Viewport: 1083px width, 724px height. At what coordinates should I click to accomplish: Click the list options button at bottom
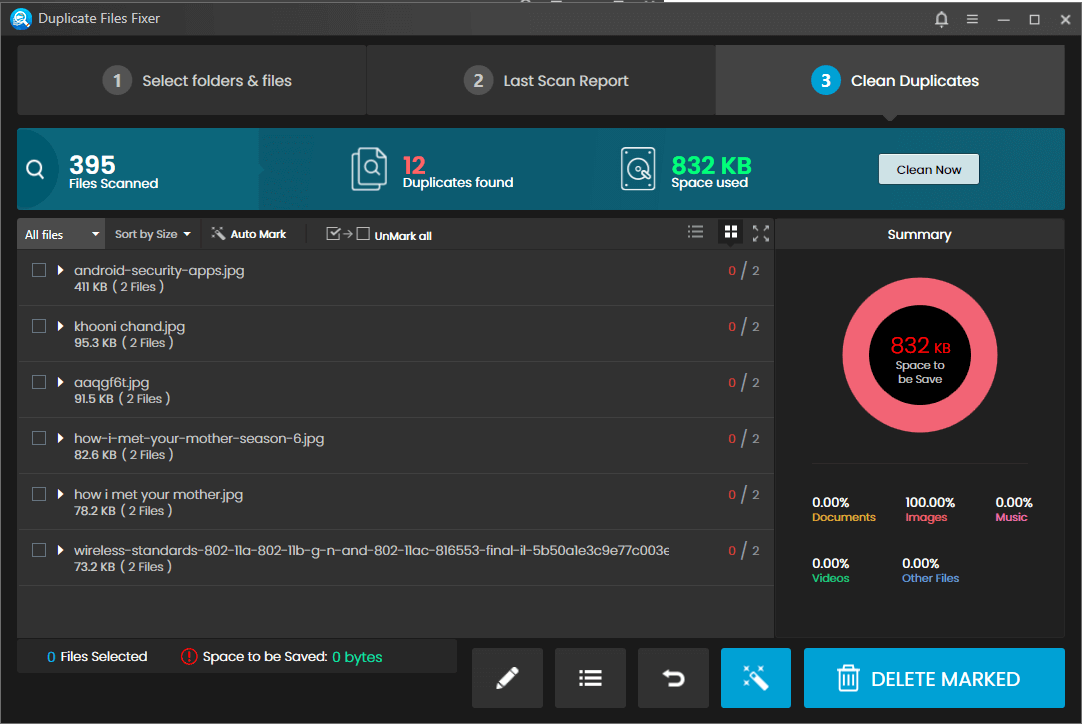point(590,678)
